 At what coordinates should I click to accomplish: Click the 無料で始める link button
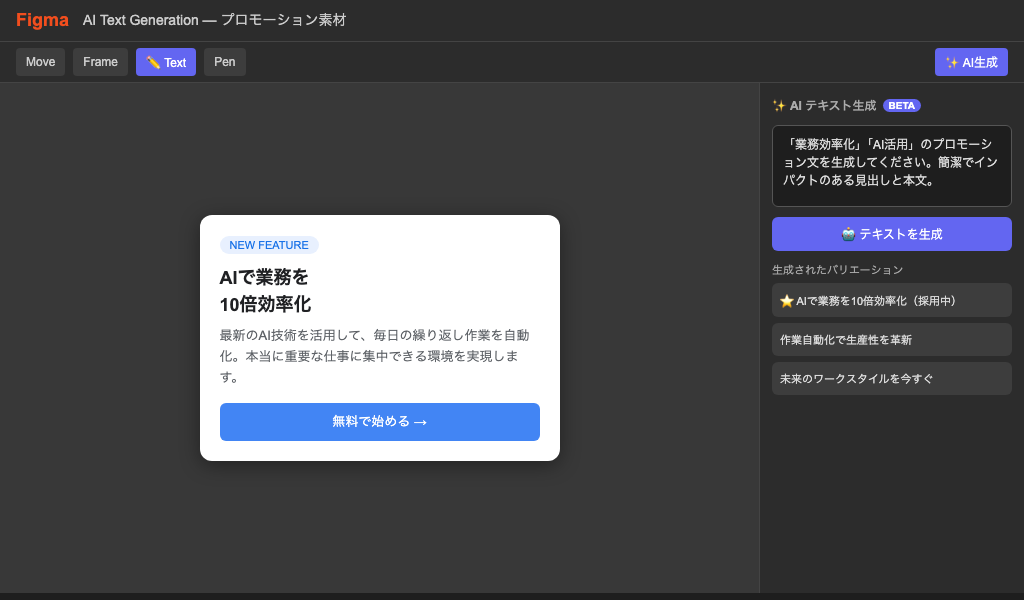point(380,421)
